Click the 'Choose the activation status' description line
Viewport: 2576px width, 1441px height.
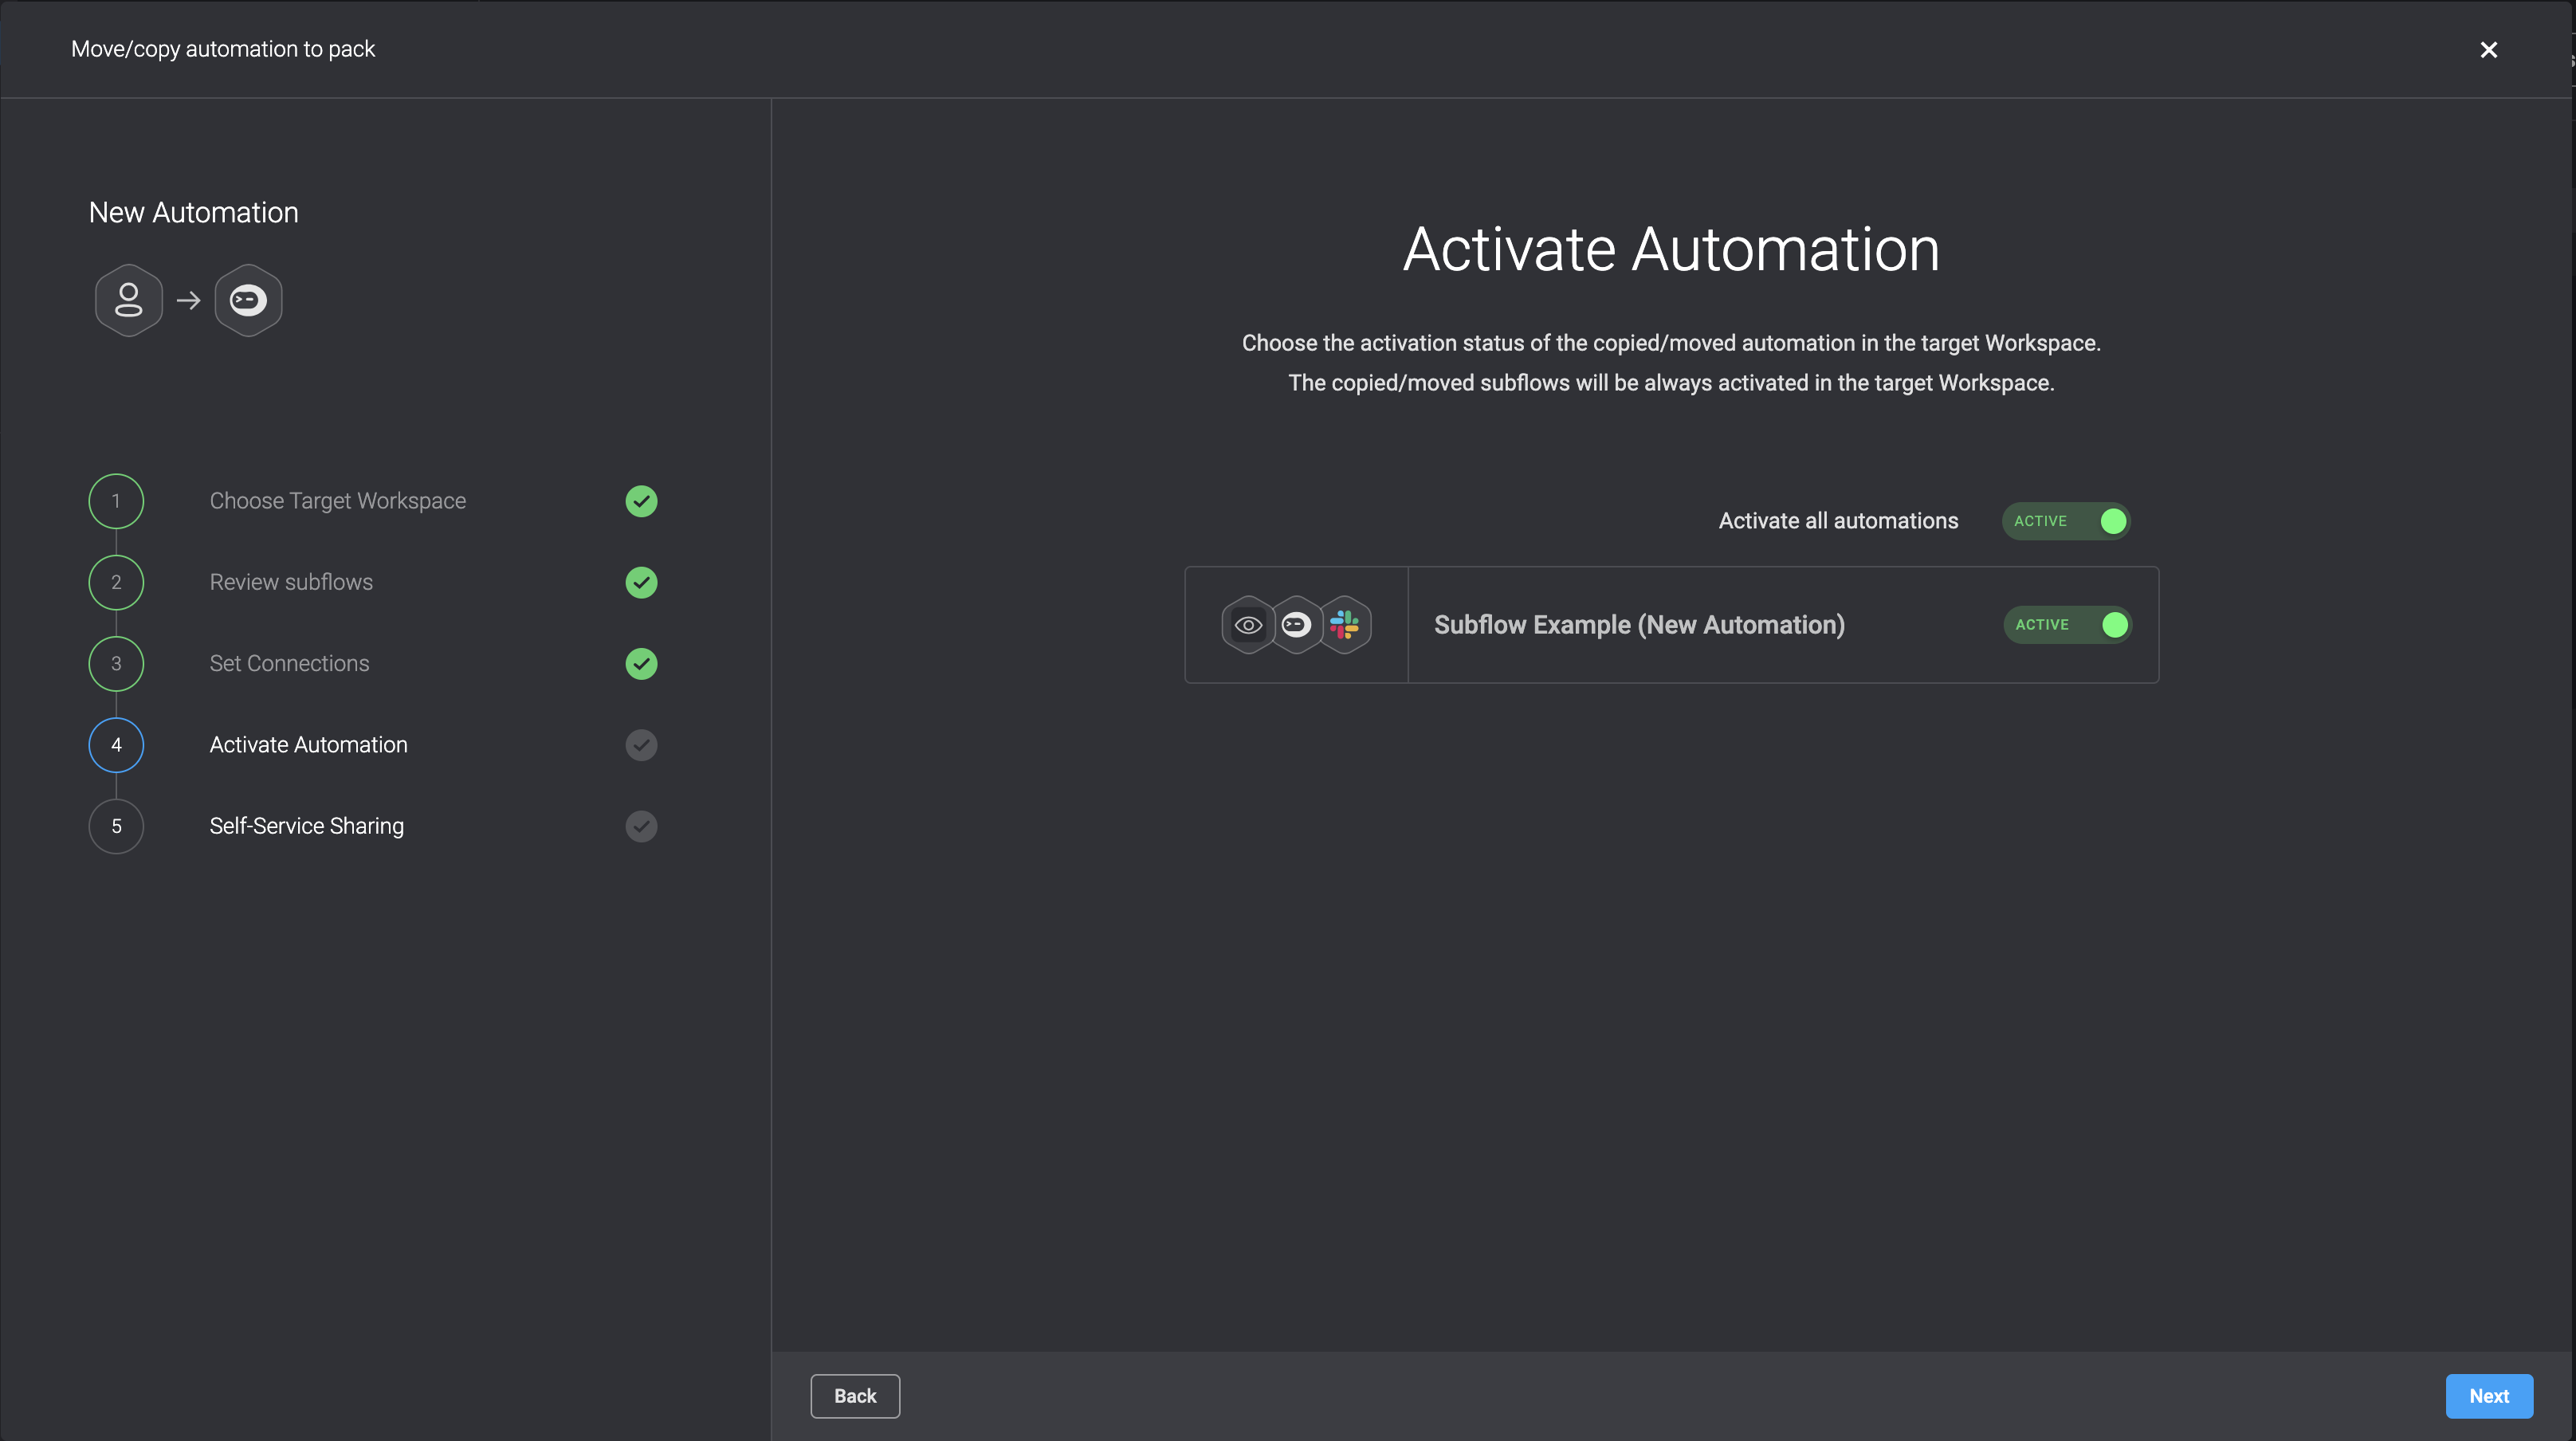point(1671,343)
